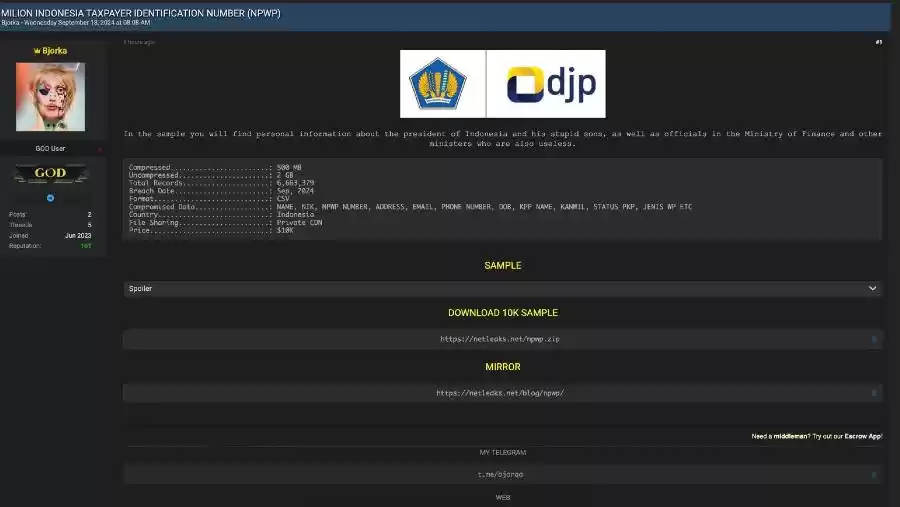Click the poster's avatar picture
The width and height of the screenshot is (900, 507).
point(50,97)
